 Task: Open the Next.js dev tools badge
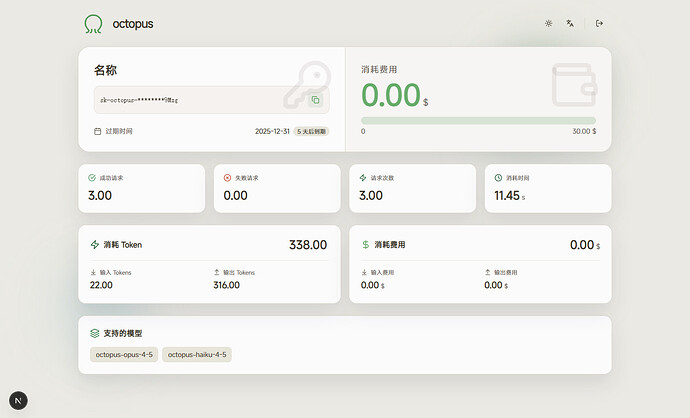[x=18, y=401]
